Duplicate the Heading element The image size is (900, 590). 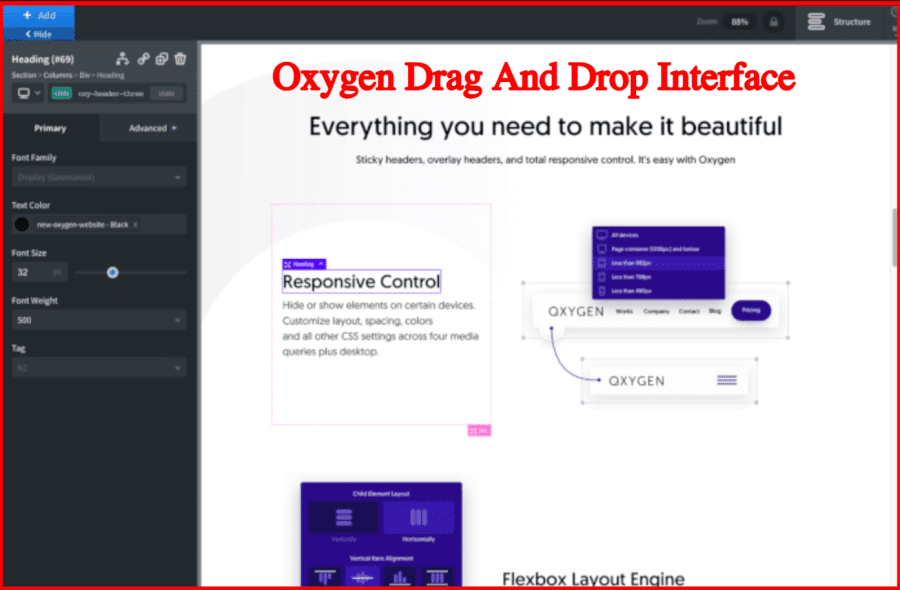point(162,59)
